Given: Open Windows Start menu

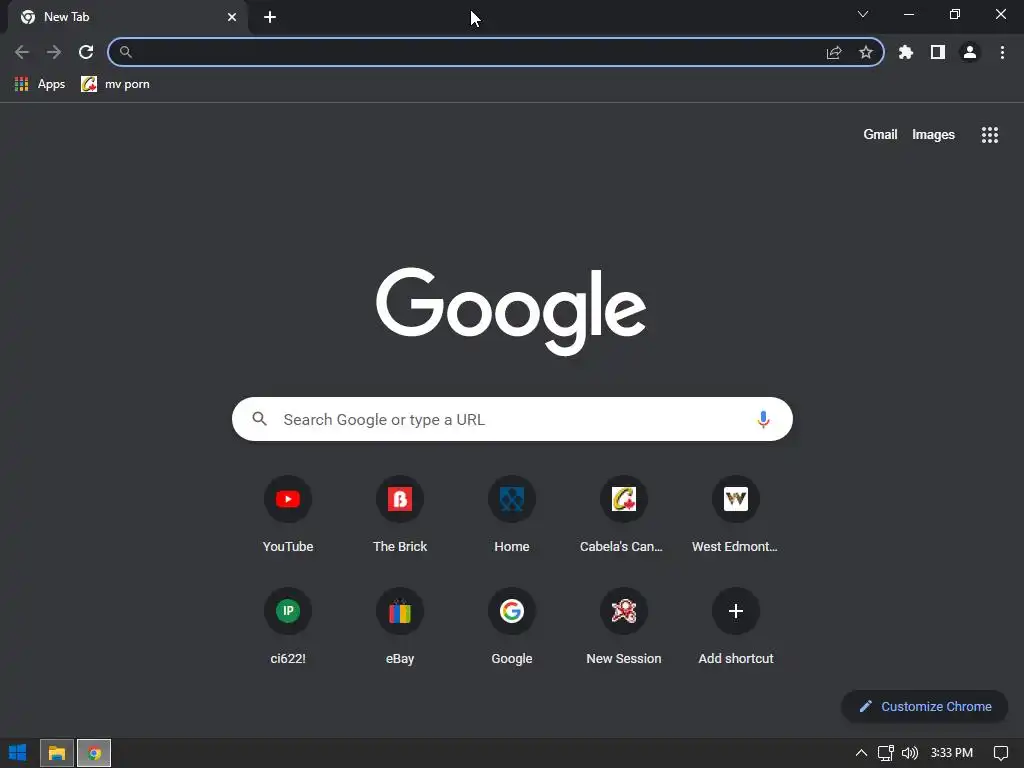Looking at the screenshot, I should 18,753.
